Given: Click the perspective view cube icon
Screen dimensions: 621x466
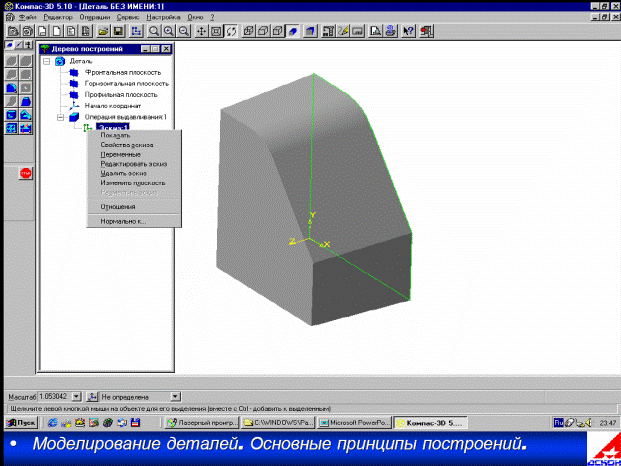Looking at the screenshot, I should [x=310, y=31].
